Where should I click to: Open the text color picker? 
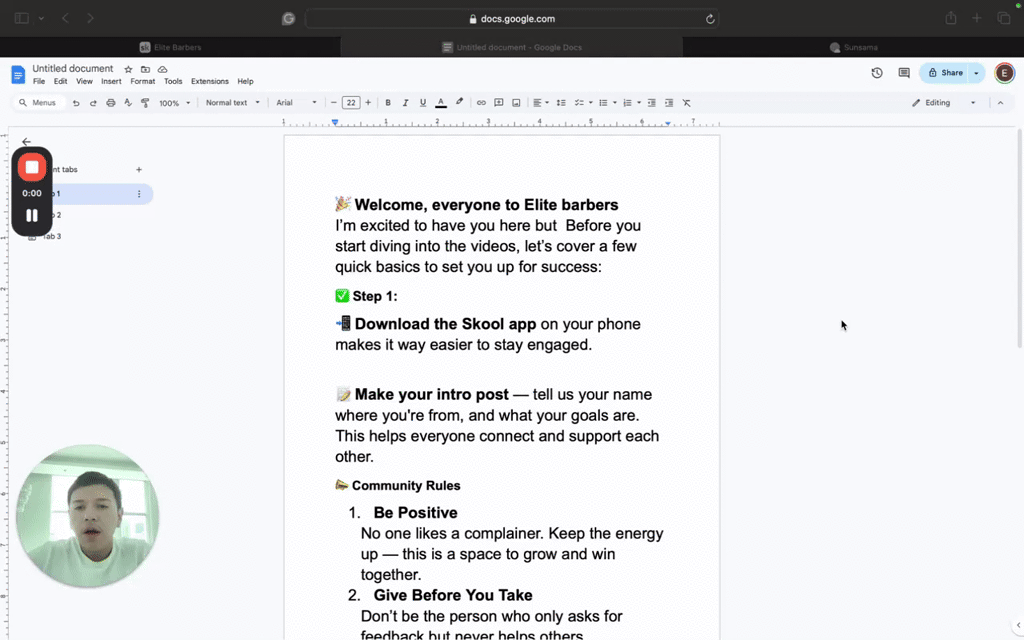point(441,103)
